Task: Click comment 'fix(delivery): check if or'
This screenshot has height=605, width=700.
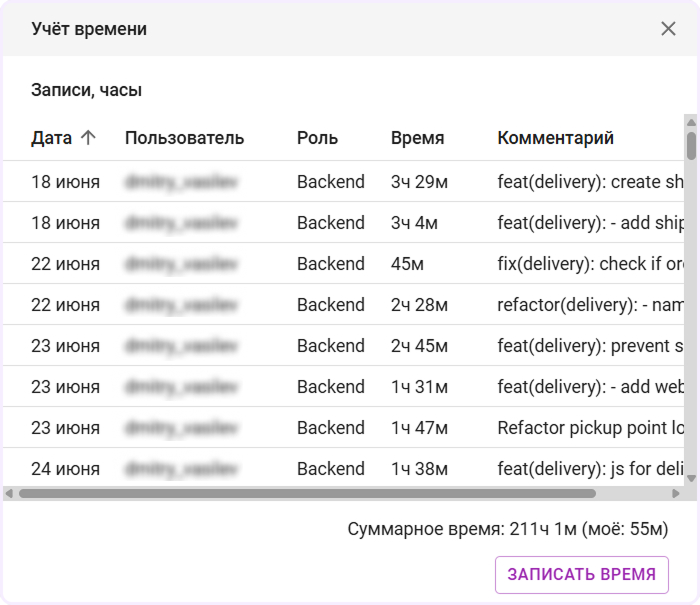Action: click(x=590, y=264)
